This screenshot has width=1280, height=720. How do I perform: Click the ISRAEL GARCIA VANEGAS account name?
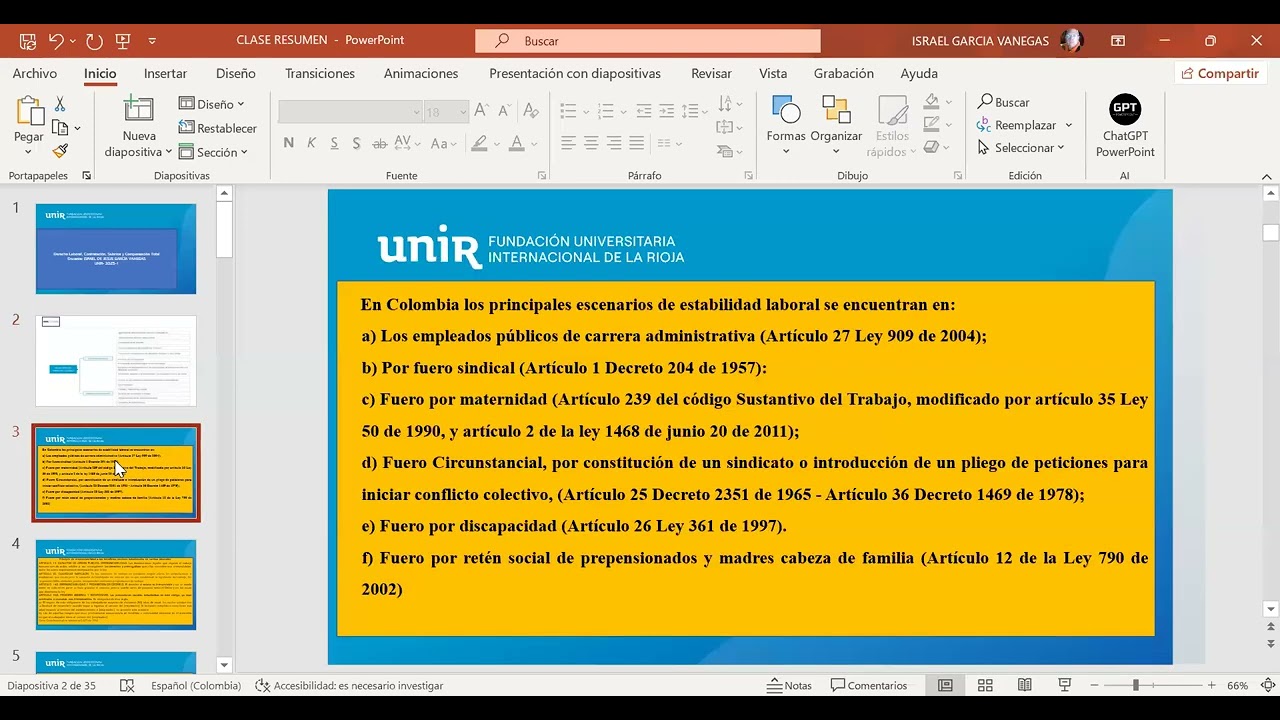click(980, 41)
